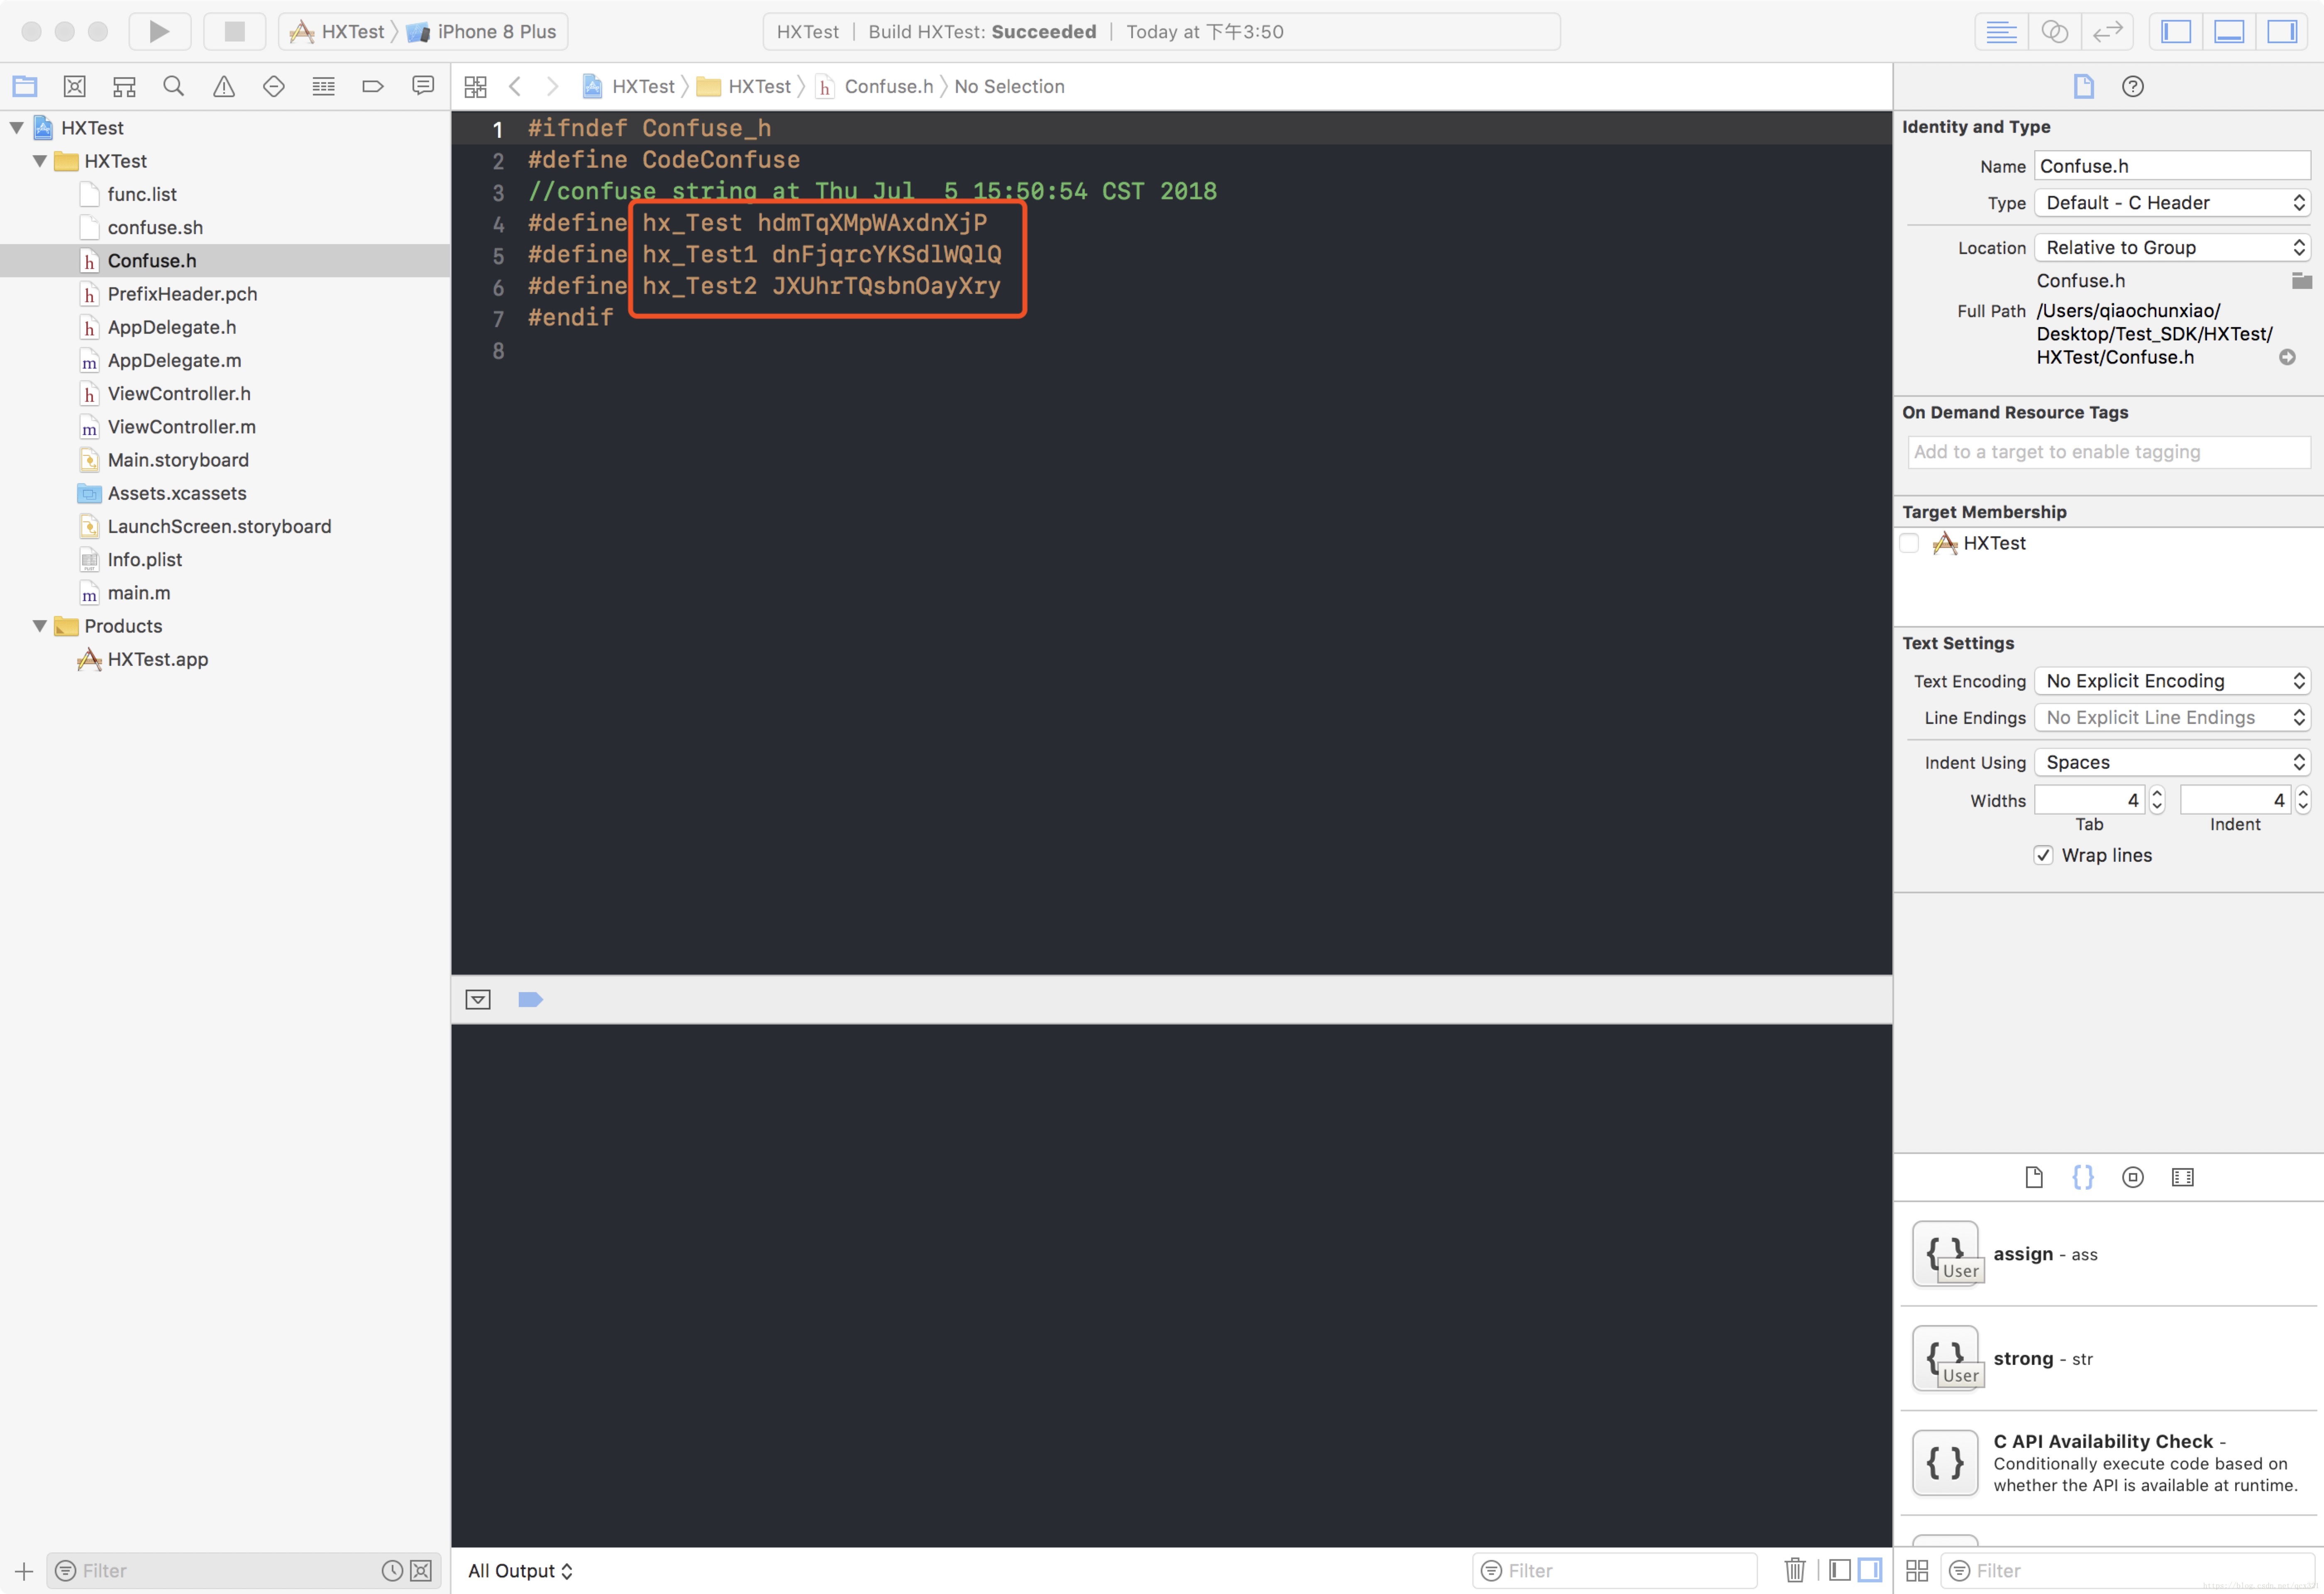Show the Version editor
Image resolution: width=2324 pixels, height=1594 pixels.
(x=2107, y=31)
